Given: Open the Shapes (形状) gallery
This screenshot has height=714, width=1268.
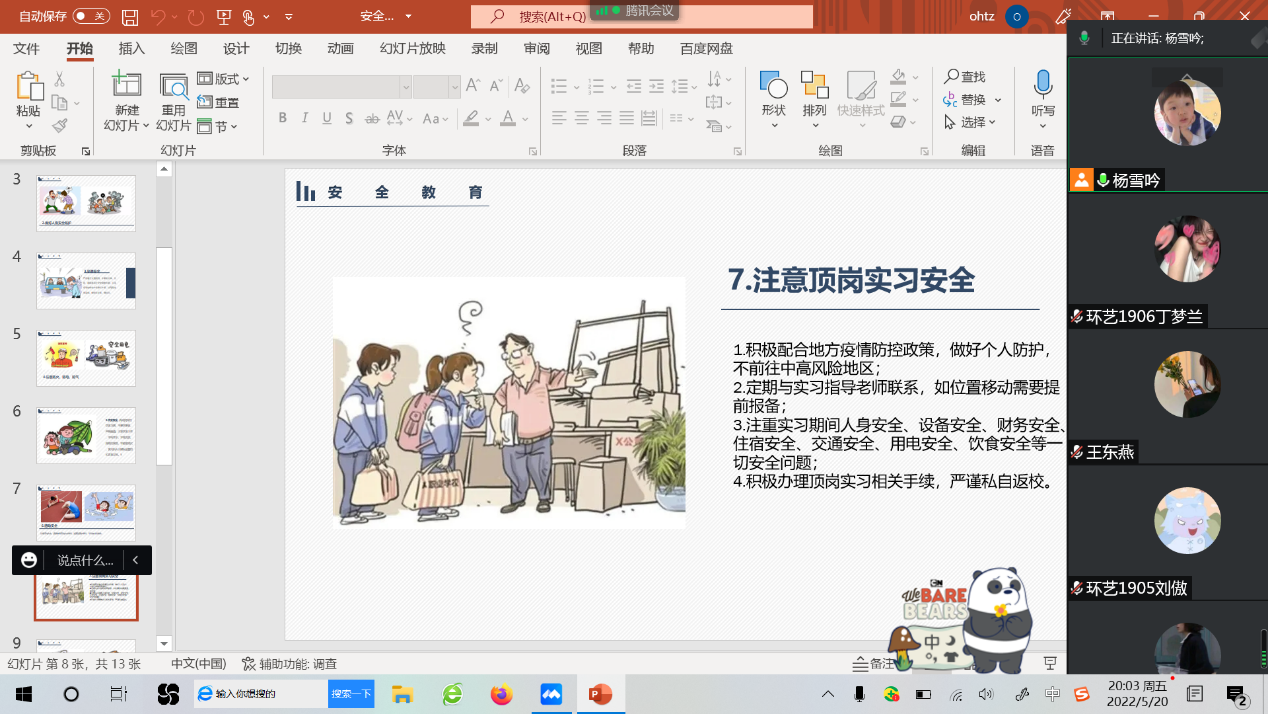Looking at the screenshot, I should pyautogui.click(x=773, y=88).
